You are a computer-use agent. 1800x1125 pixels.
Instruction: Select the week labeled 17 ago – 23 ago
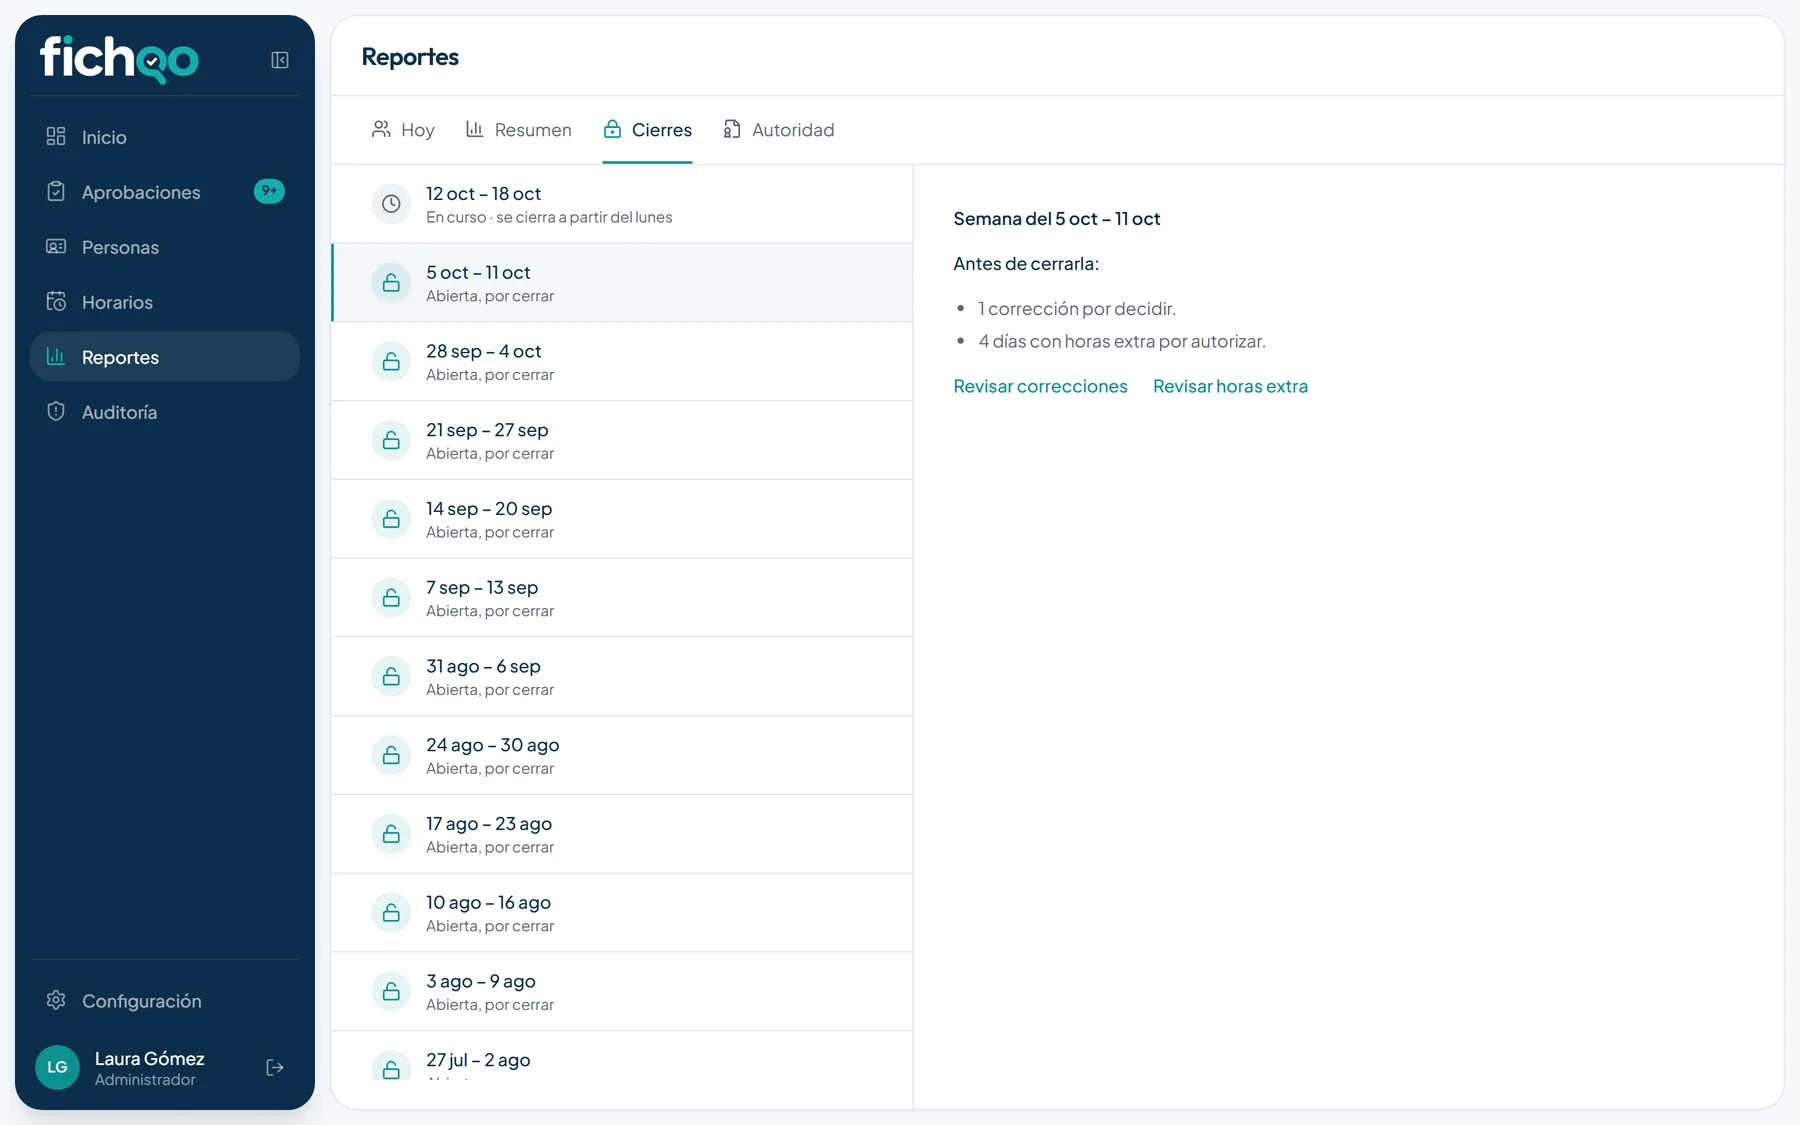tap(622, 834)
